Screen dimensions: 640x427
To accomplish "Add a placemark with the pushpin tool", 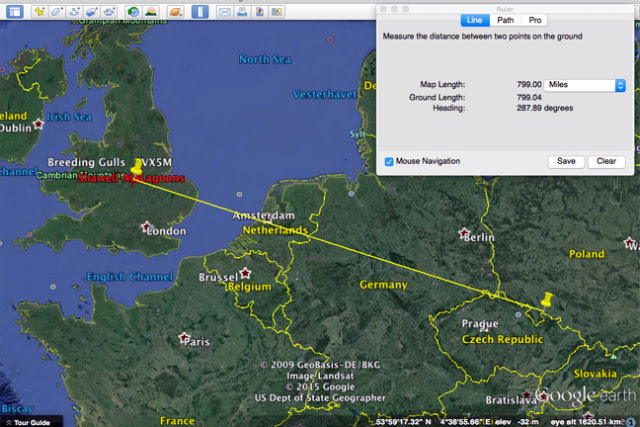I will coord(40,12).
